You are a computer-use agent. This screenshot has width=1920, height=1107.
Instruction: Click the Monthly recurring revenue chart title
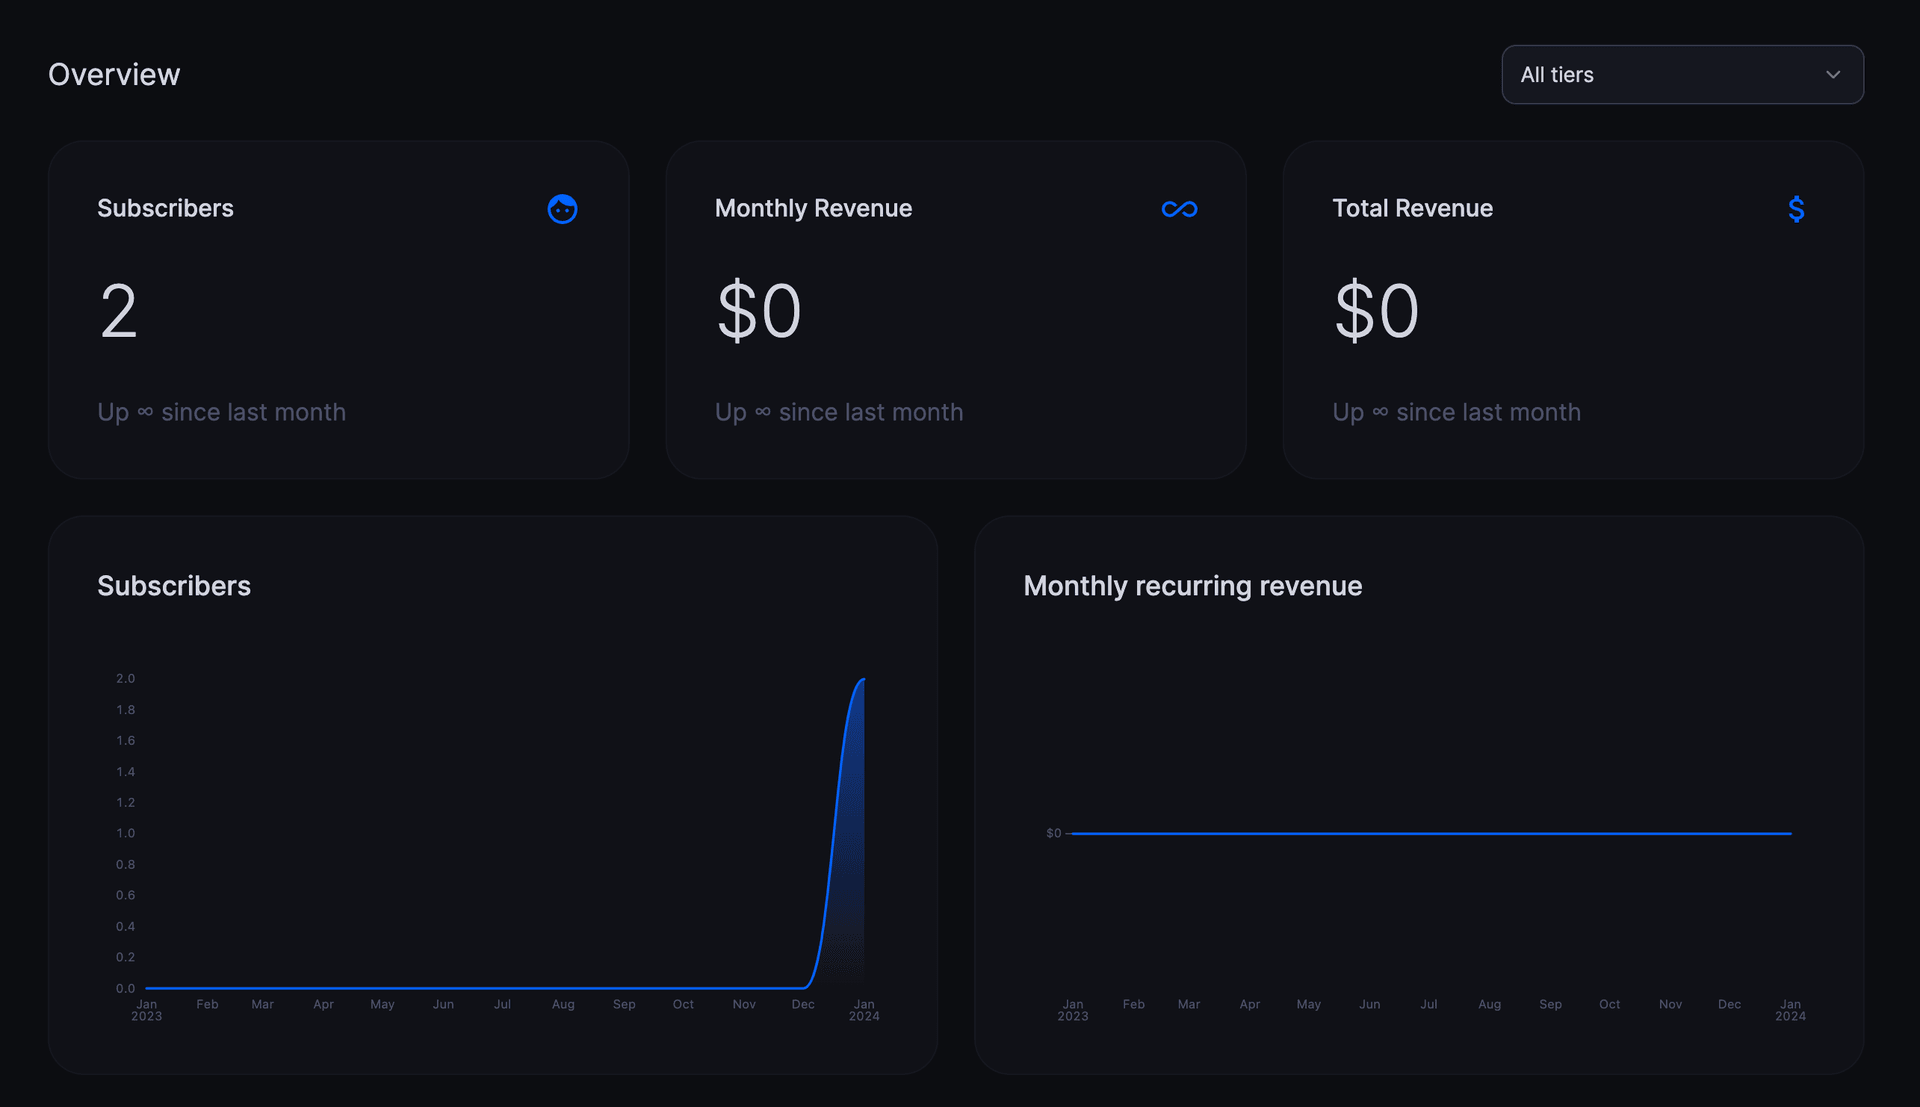tap(1192, 586)
